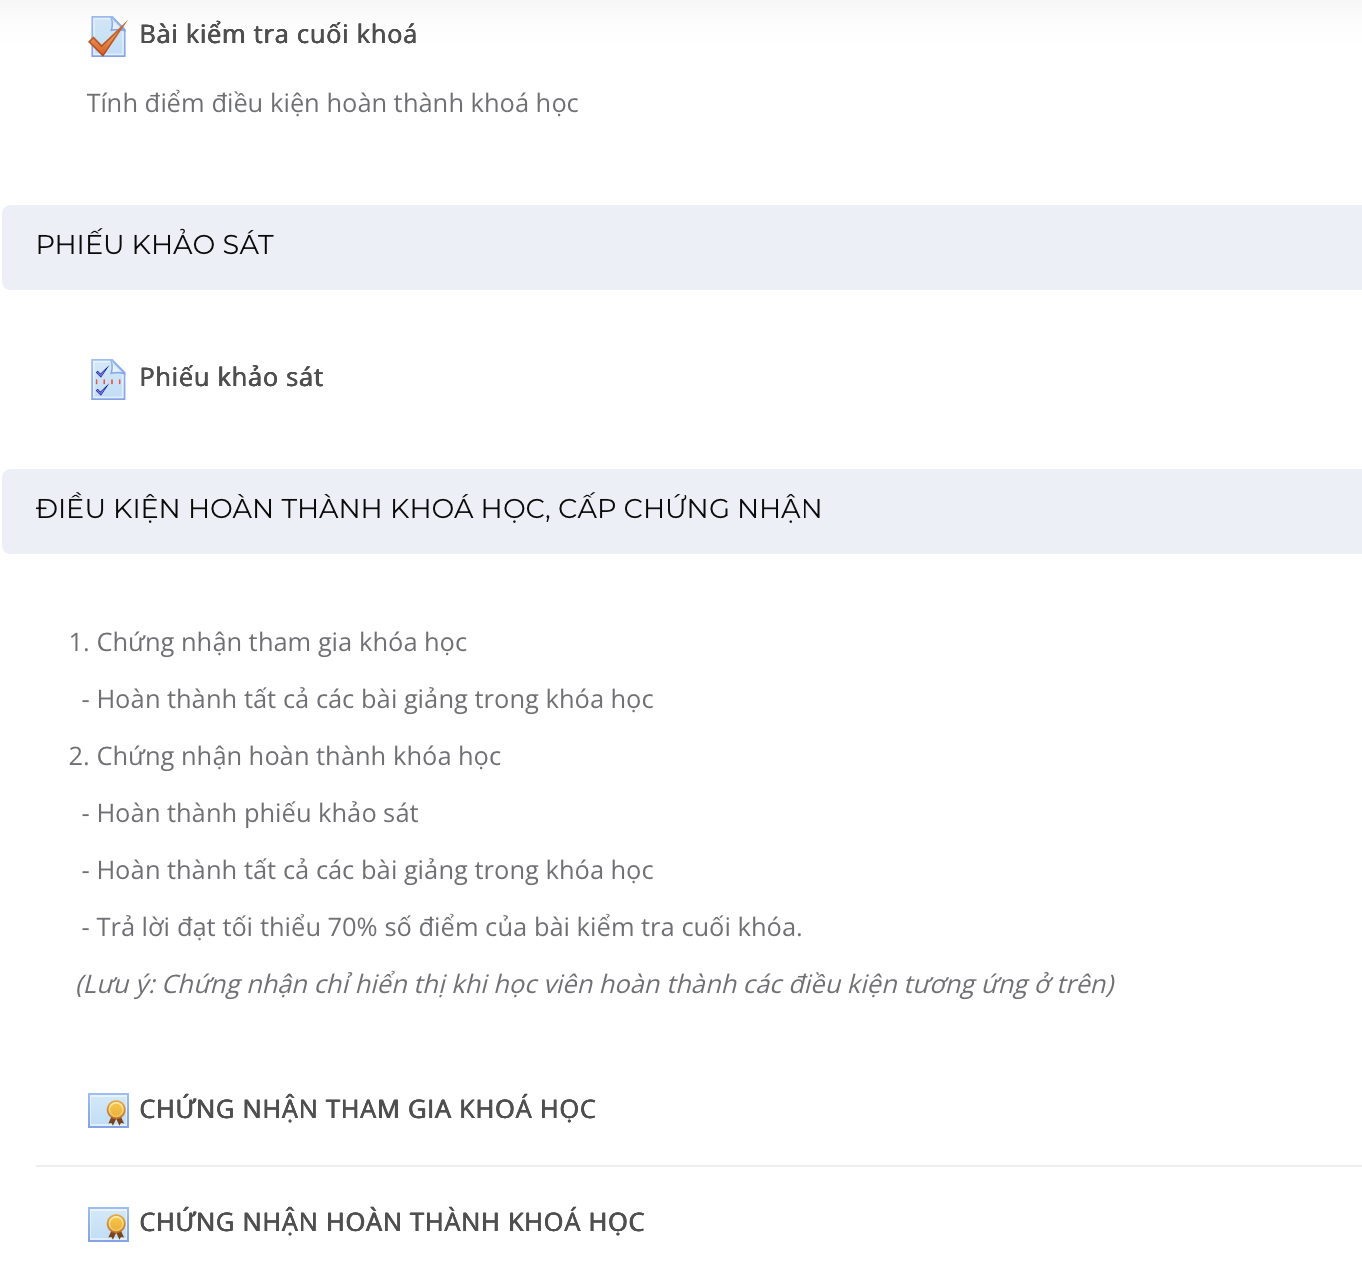The height and width of the screenshot is (1276, 1362).
Task: Open CHỨNG NHẬN HOÀN THÀNH KHOÁ HỌC certificate
Action: pos(392,1222)
